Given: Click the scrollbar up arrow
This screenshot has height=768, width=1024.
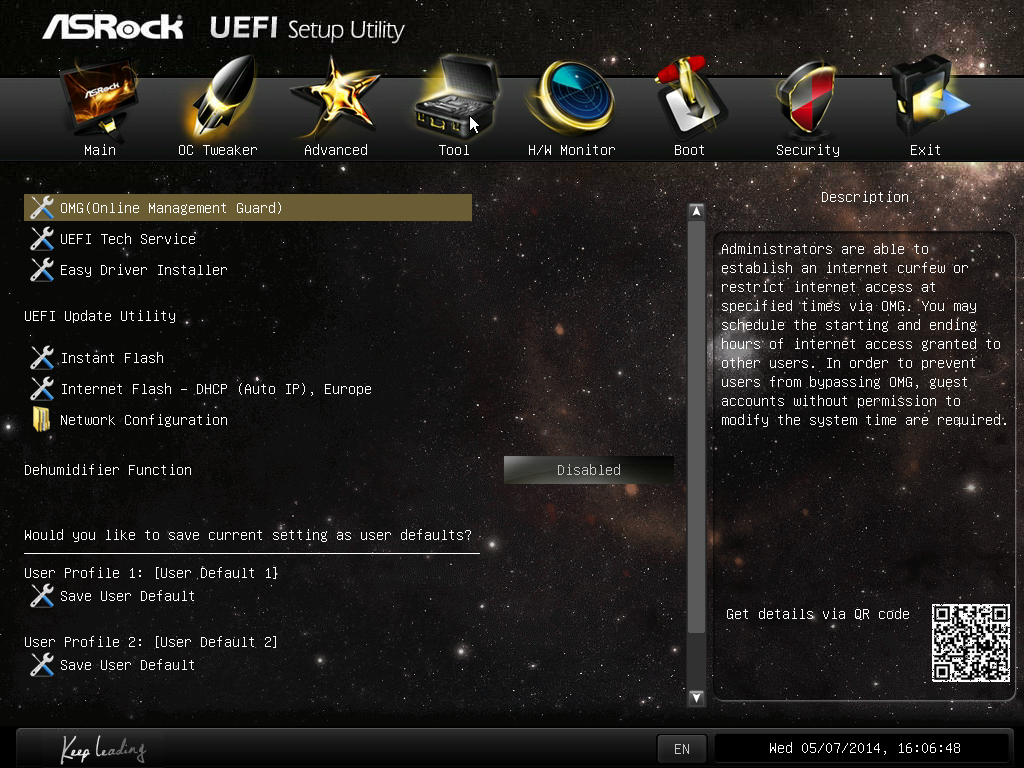Looking at the screenshot, I should [696, 212].
